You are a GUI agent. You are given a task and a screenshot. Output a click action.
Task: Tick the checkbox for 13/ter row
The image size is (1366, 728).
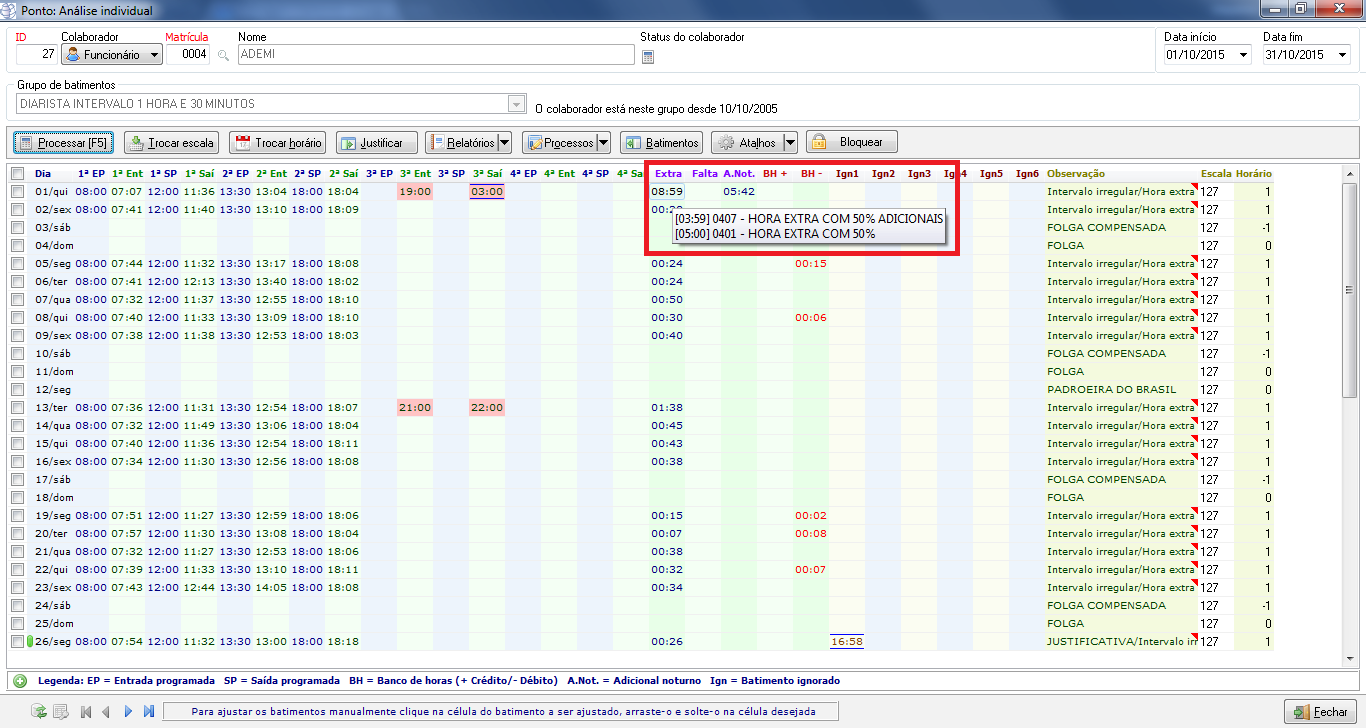click(17, 407)
